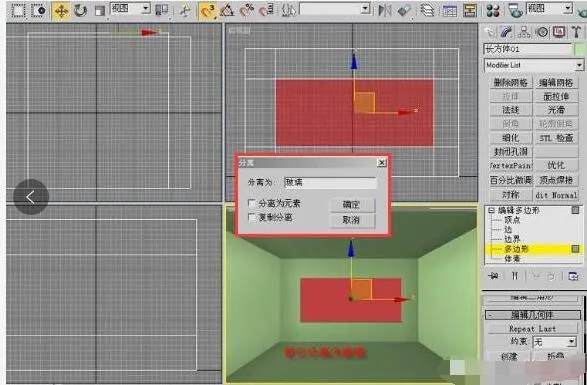
Task: Open the Utilities hammer panel tab
Action: (x=577, y=33)
